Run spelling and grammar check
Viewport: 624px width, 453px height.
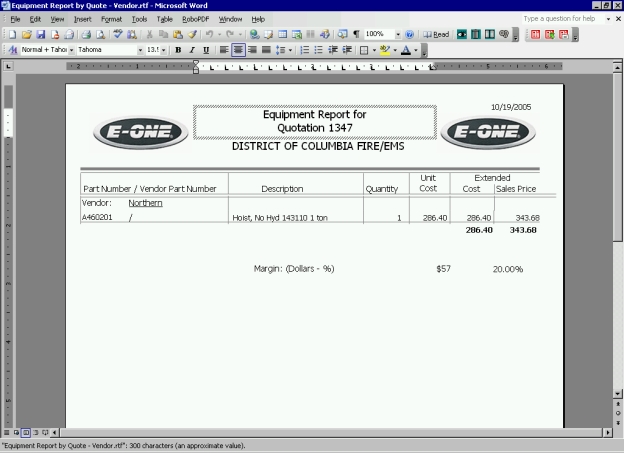click(x=117, y=35)
